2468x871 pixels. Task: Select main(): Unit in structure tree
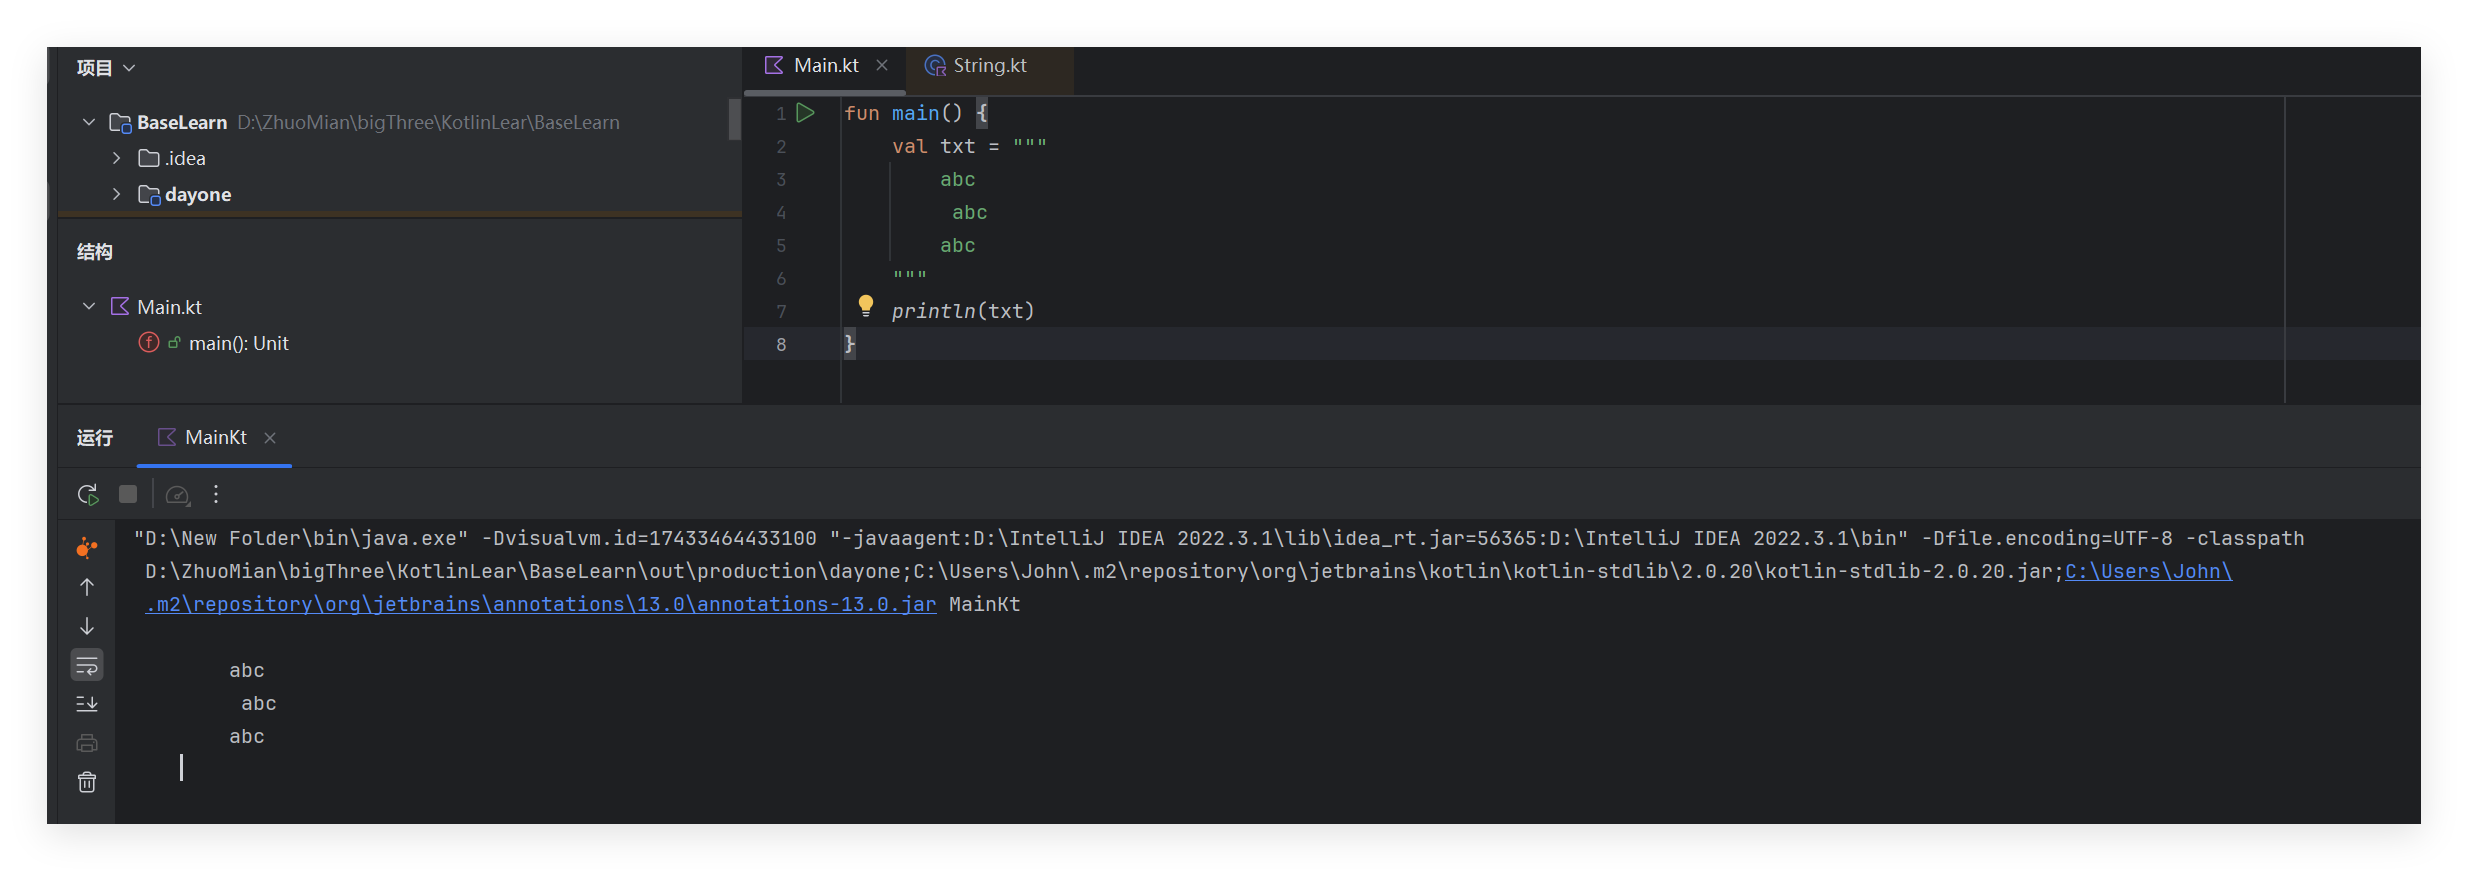[x=238, y=343]
